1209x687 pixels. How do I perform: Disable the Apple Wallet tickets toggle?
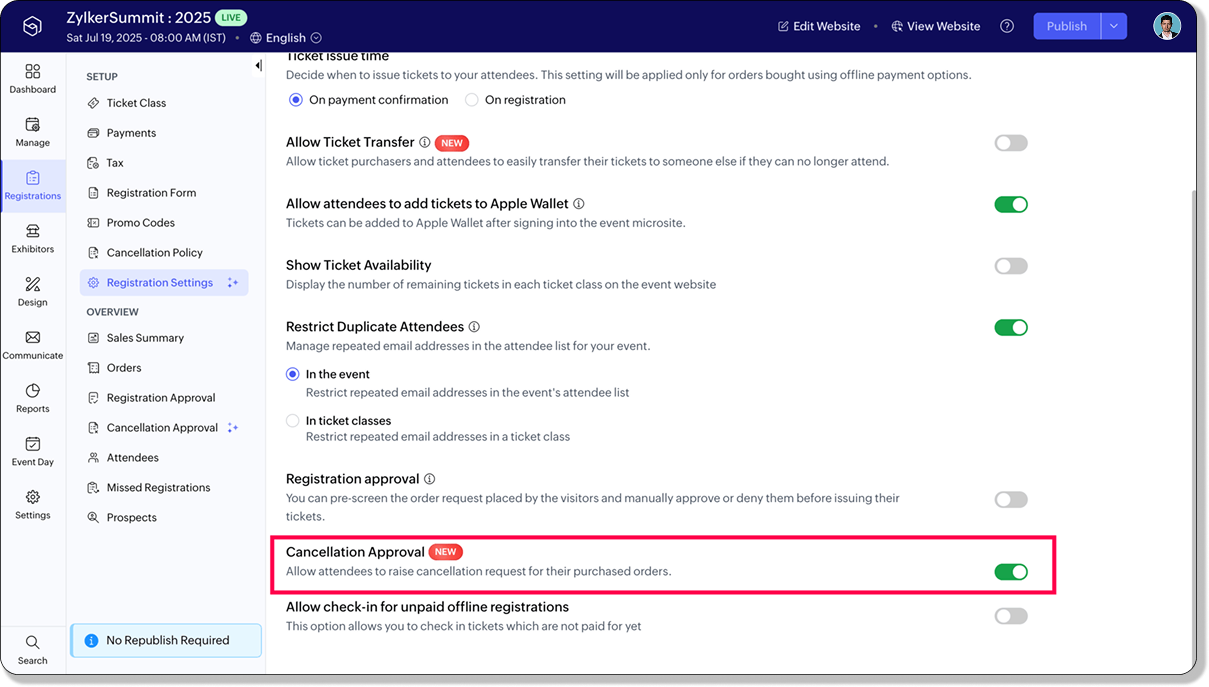coord(1011,204)
